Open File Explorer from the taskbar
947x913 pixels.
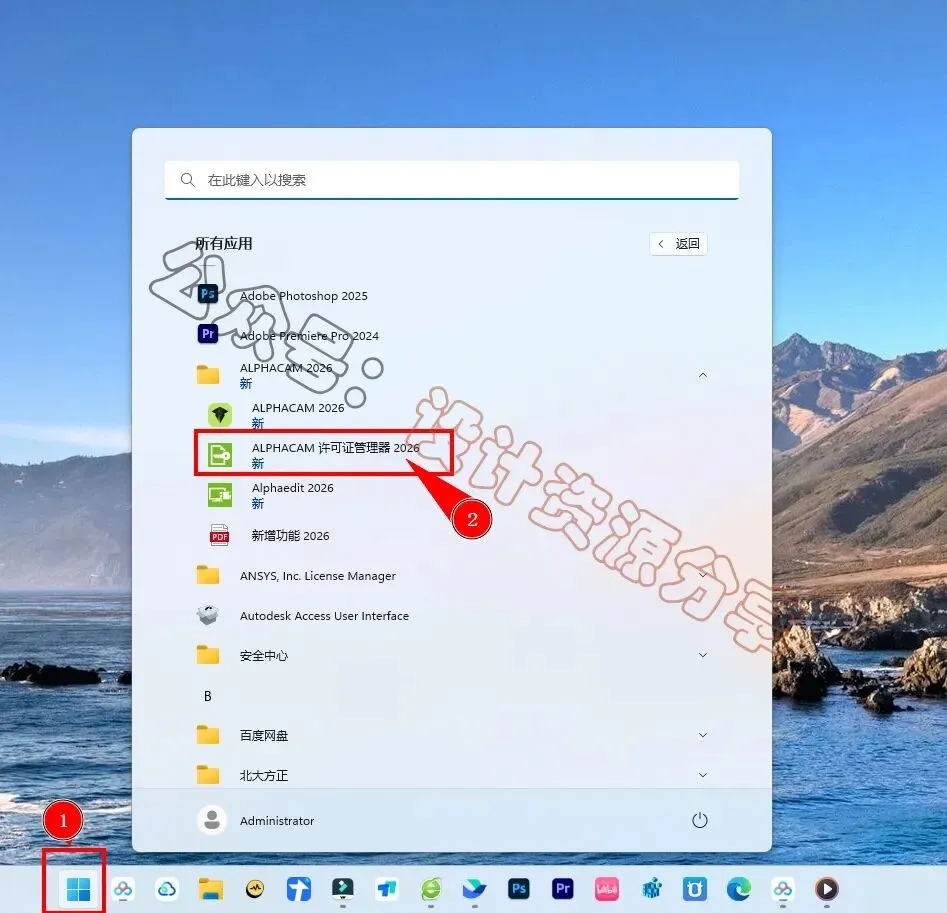pyautogui.click(x=211, y=889)
